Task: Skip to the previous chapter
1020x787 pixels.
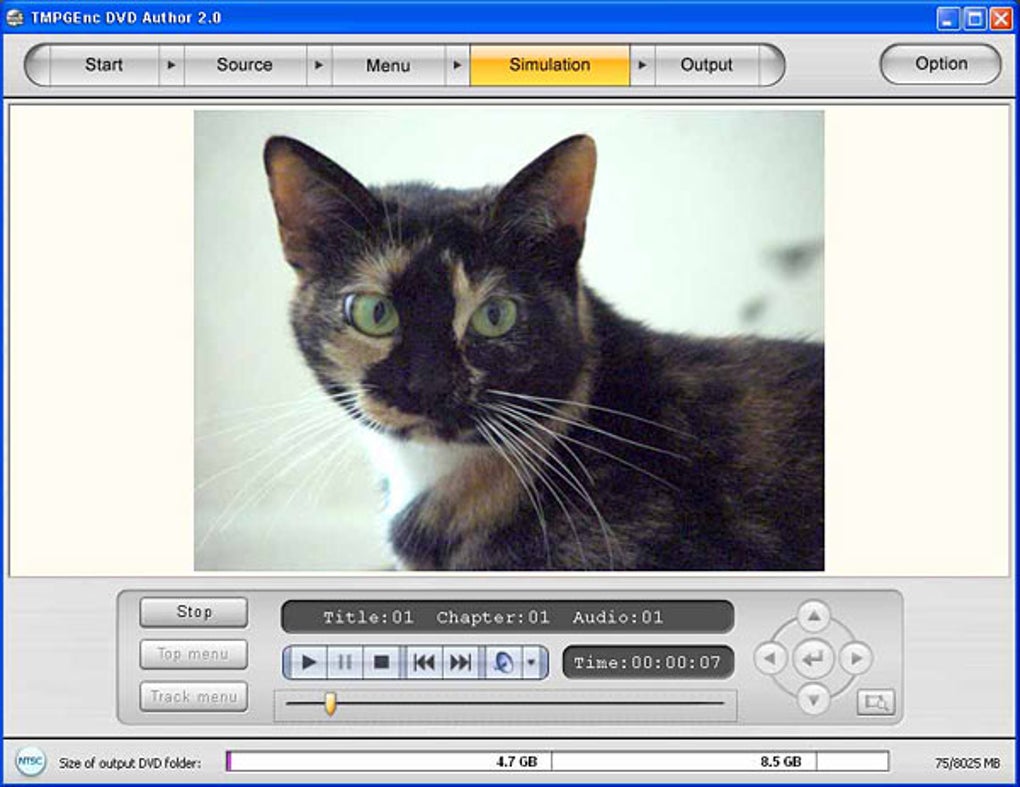Action: (x=424, y=662)
